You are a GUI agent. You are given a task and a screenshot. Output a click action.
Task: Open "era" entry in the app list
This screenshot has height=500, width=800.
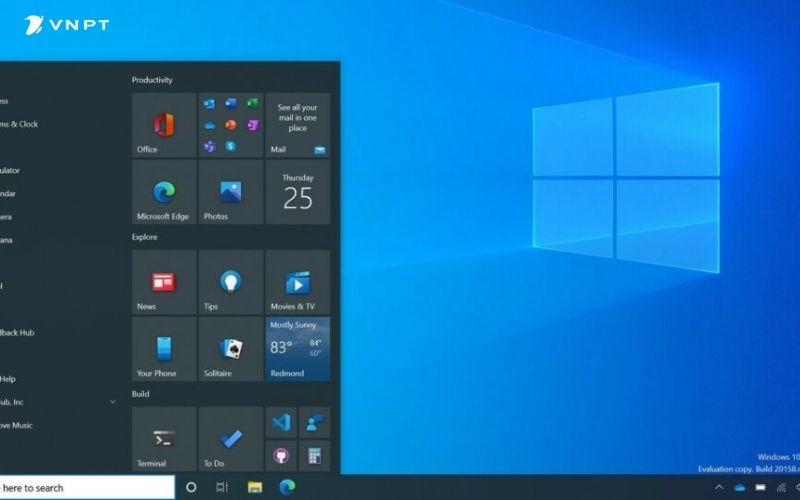(x=6, y=217)
